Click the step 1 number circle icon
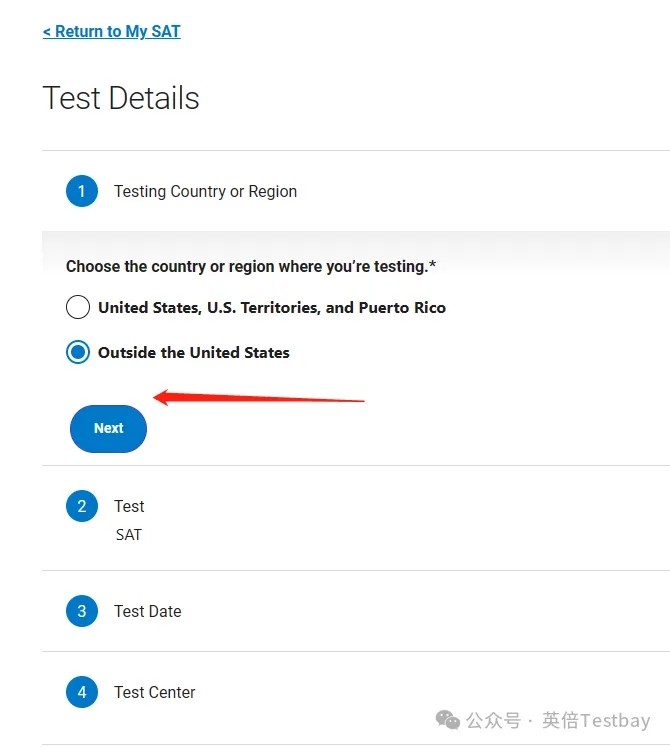This screenshot has height=747, width=670. pos(82,191)
